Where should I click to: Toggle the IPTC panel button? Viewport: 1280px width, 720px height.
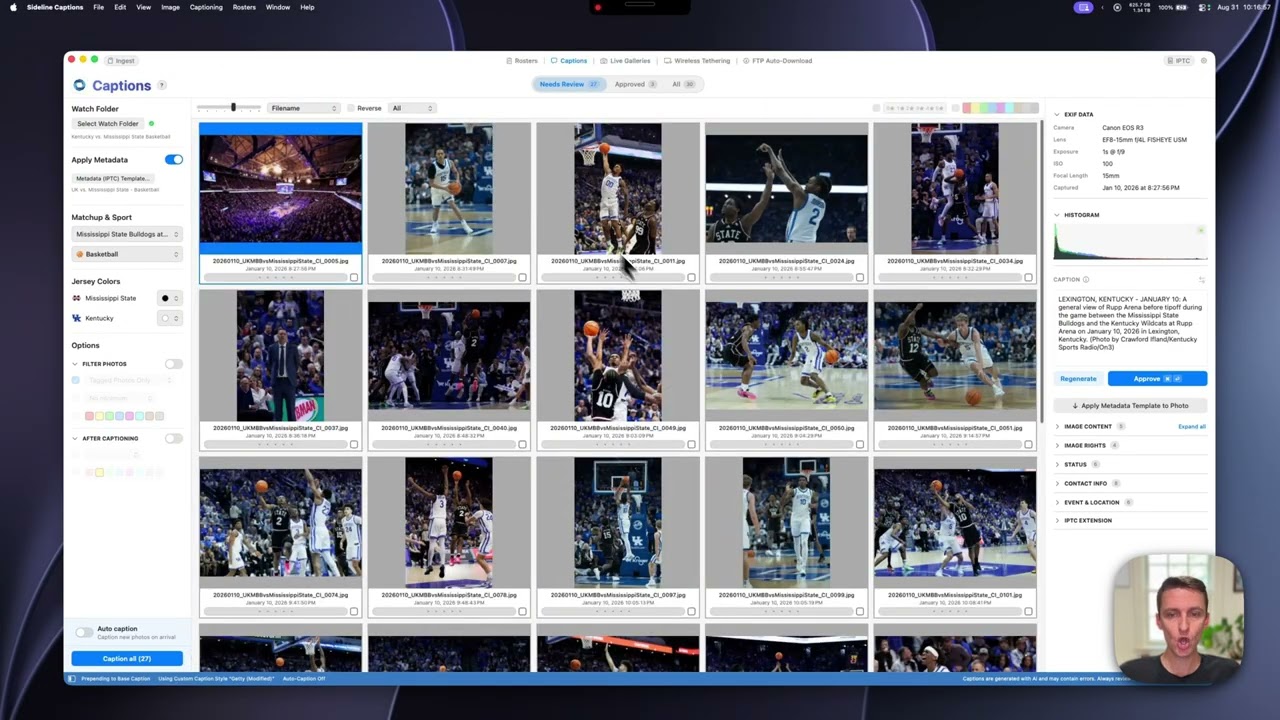(x=1179, y=61)
